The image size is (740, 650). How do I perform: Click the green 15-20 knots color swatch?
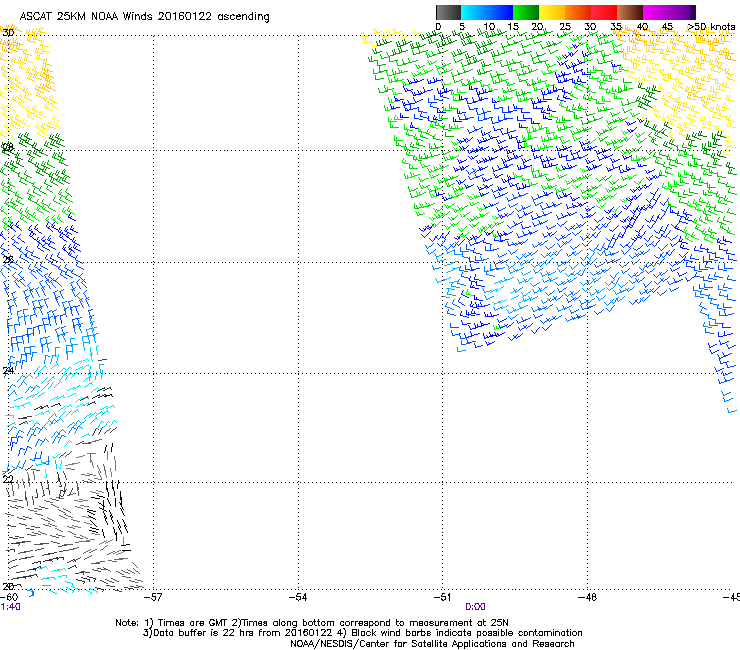point(526,12)
